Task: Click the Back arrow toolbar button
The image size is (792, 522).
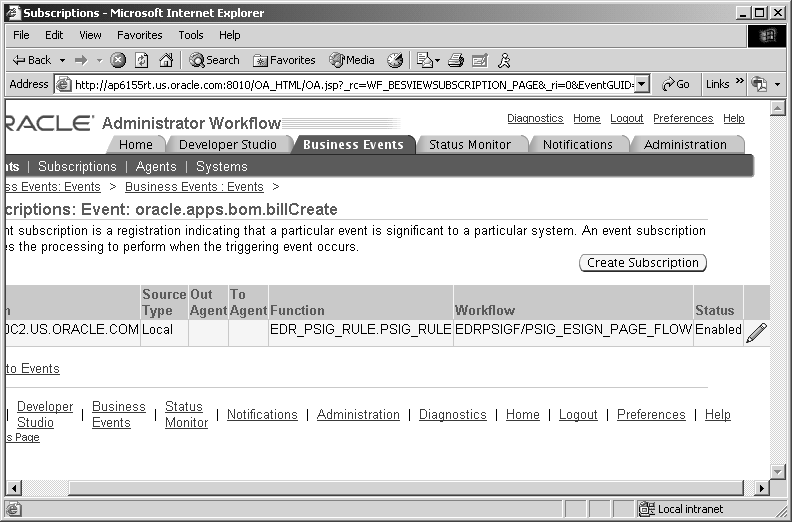Action: tap(32, 60)
